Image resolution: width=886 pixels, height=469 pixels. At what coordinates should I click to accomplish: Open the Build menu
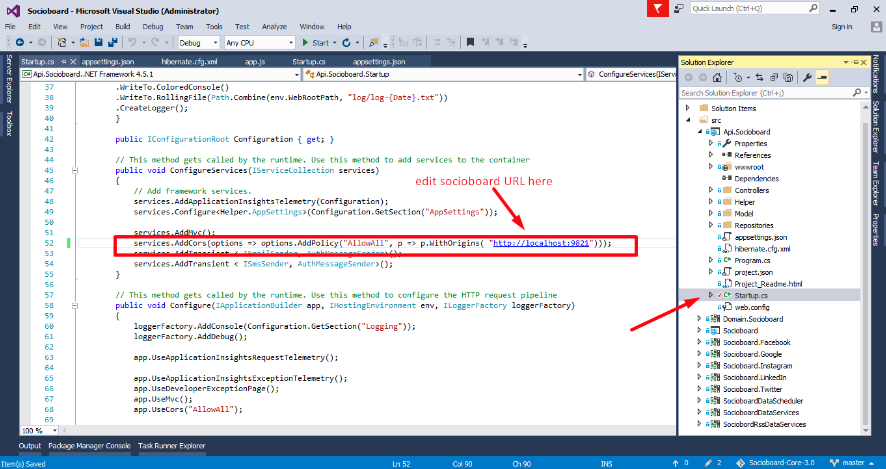click(123, 27)
